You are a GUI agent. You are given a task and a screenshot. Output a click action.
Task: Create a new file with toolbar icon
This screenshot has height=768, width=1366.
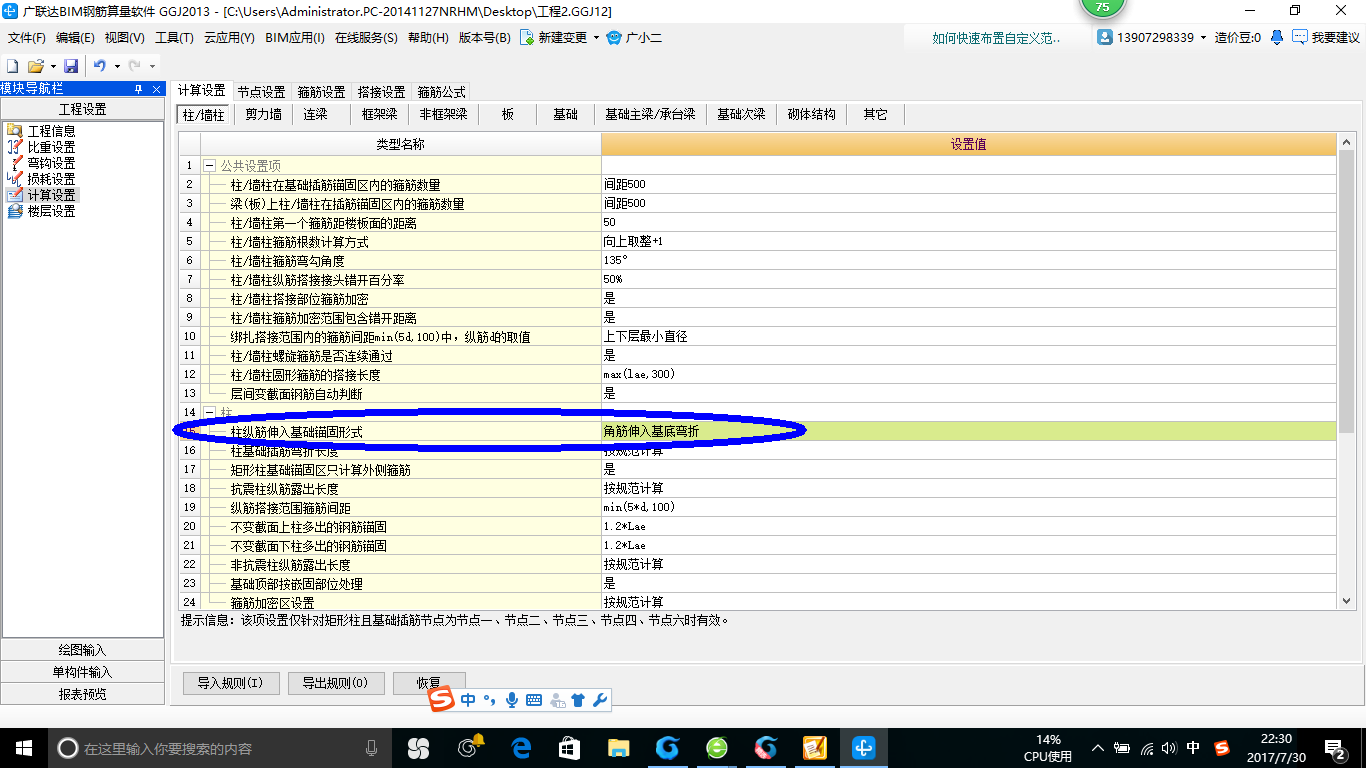13,66
